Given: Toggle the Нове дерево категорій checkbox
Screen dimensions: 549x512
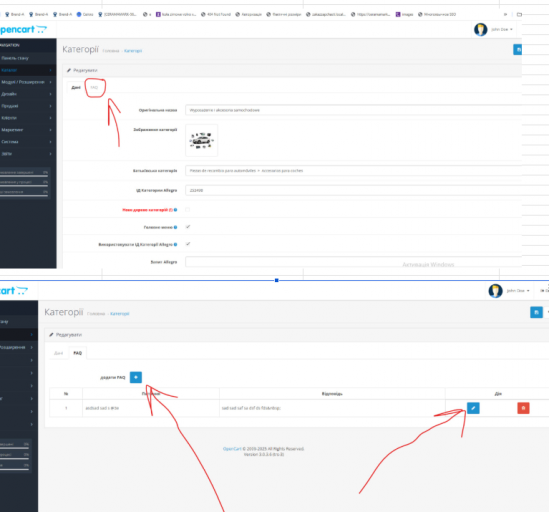Looking at the screenshot, I should (188, 210).
